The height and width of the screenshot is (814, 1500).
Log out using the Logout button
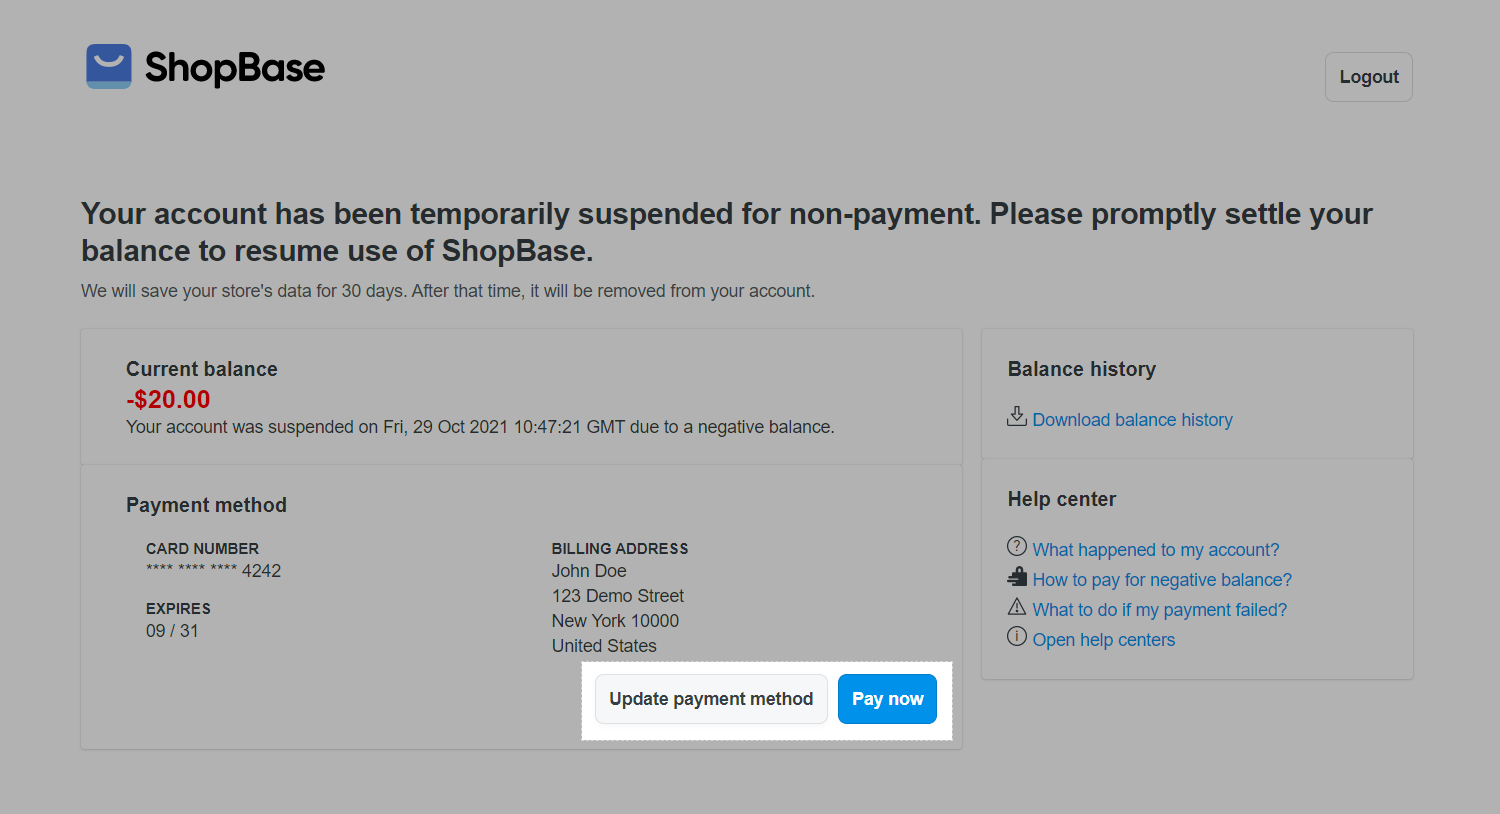(x=1368, y=77)
